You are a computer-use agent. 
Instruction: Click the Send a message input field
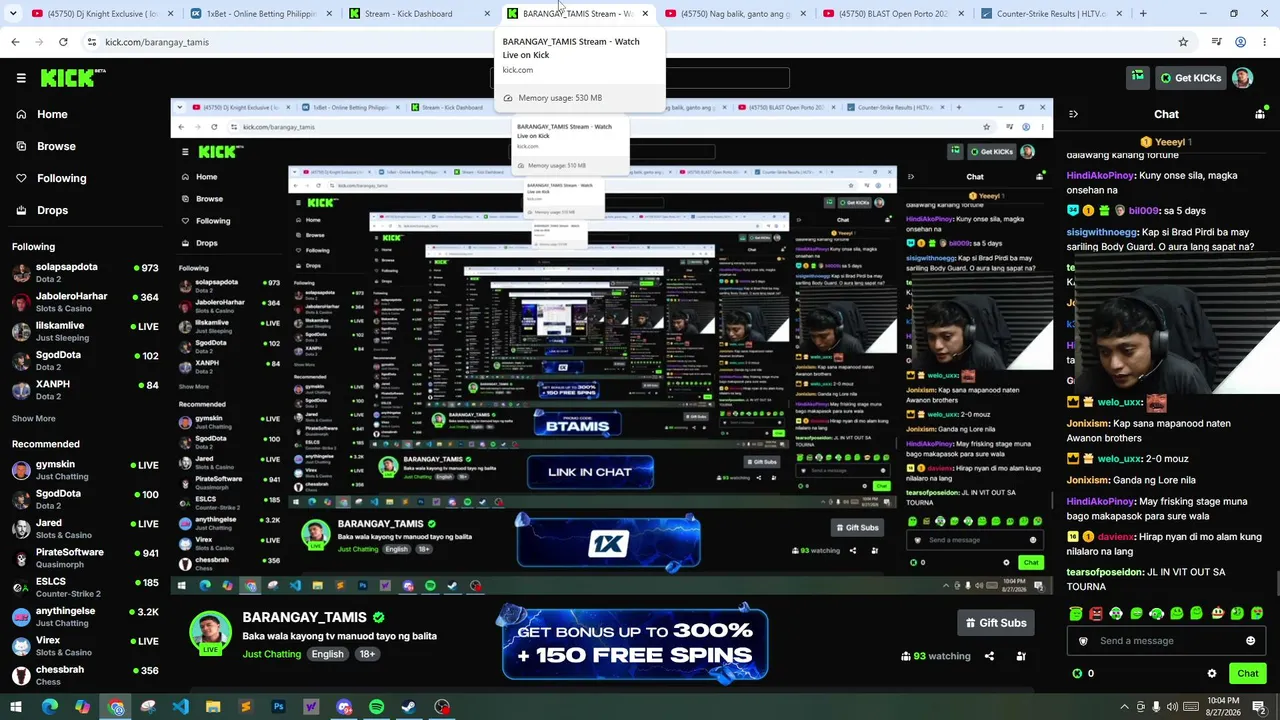point(1166,641)
